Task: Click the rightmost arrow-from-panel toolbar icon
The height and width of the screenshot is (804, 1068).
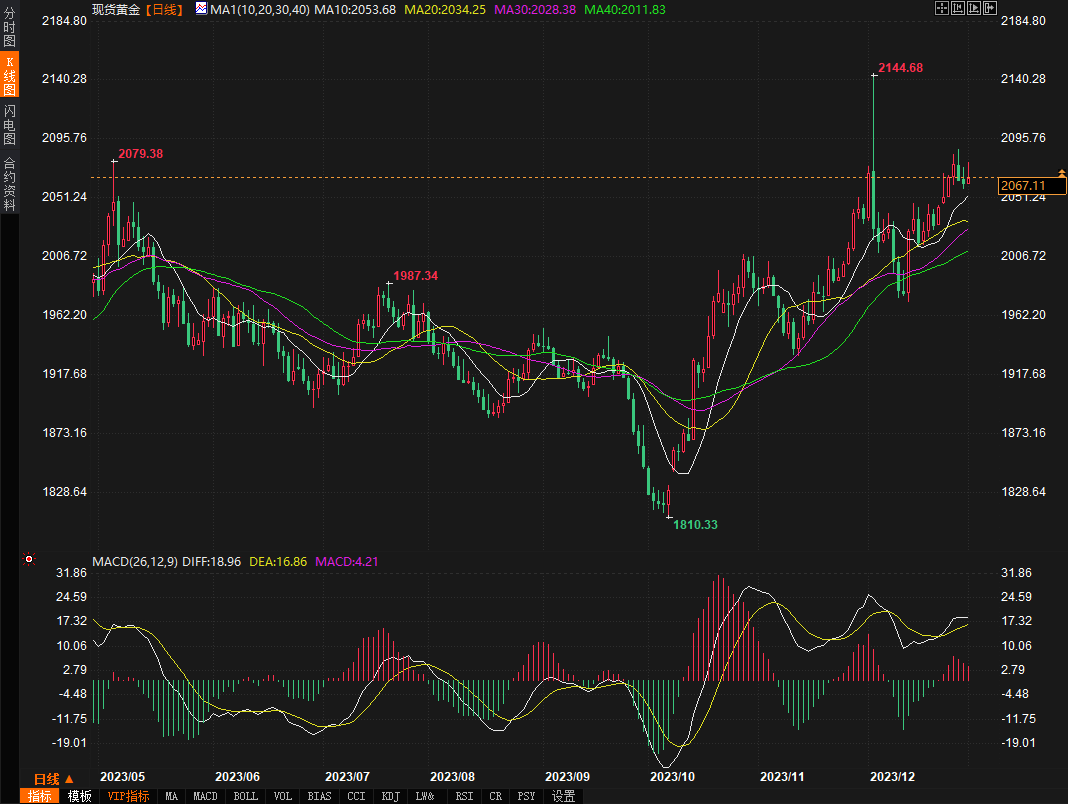Action: point(990,8)
